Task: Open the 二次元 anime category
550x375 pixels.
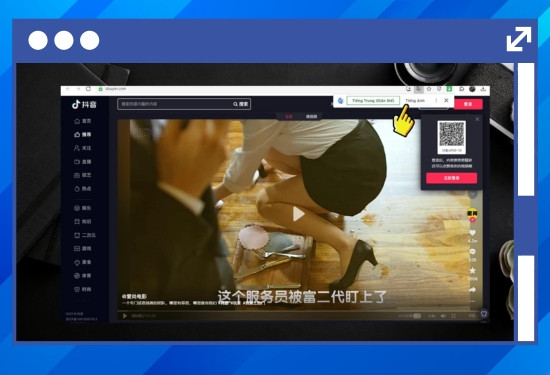Action: pos(85,235)
